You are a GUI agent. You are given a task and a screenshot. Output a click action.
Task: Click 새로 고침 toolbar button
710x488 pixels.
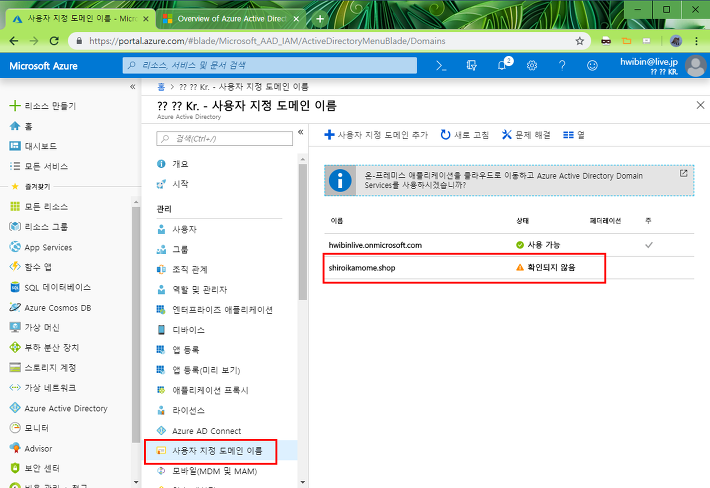465,135
